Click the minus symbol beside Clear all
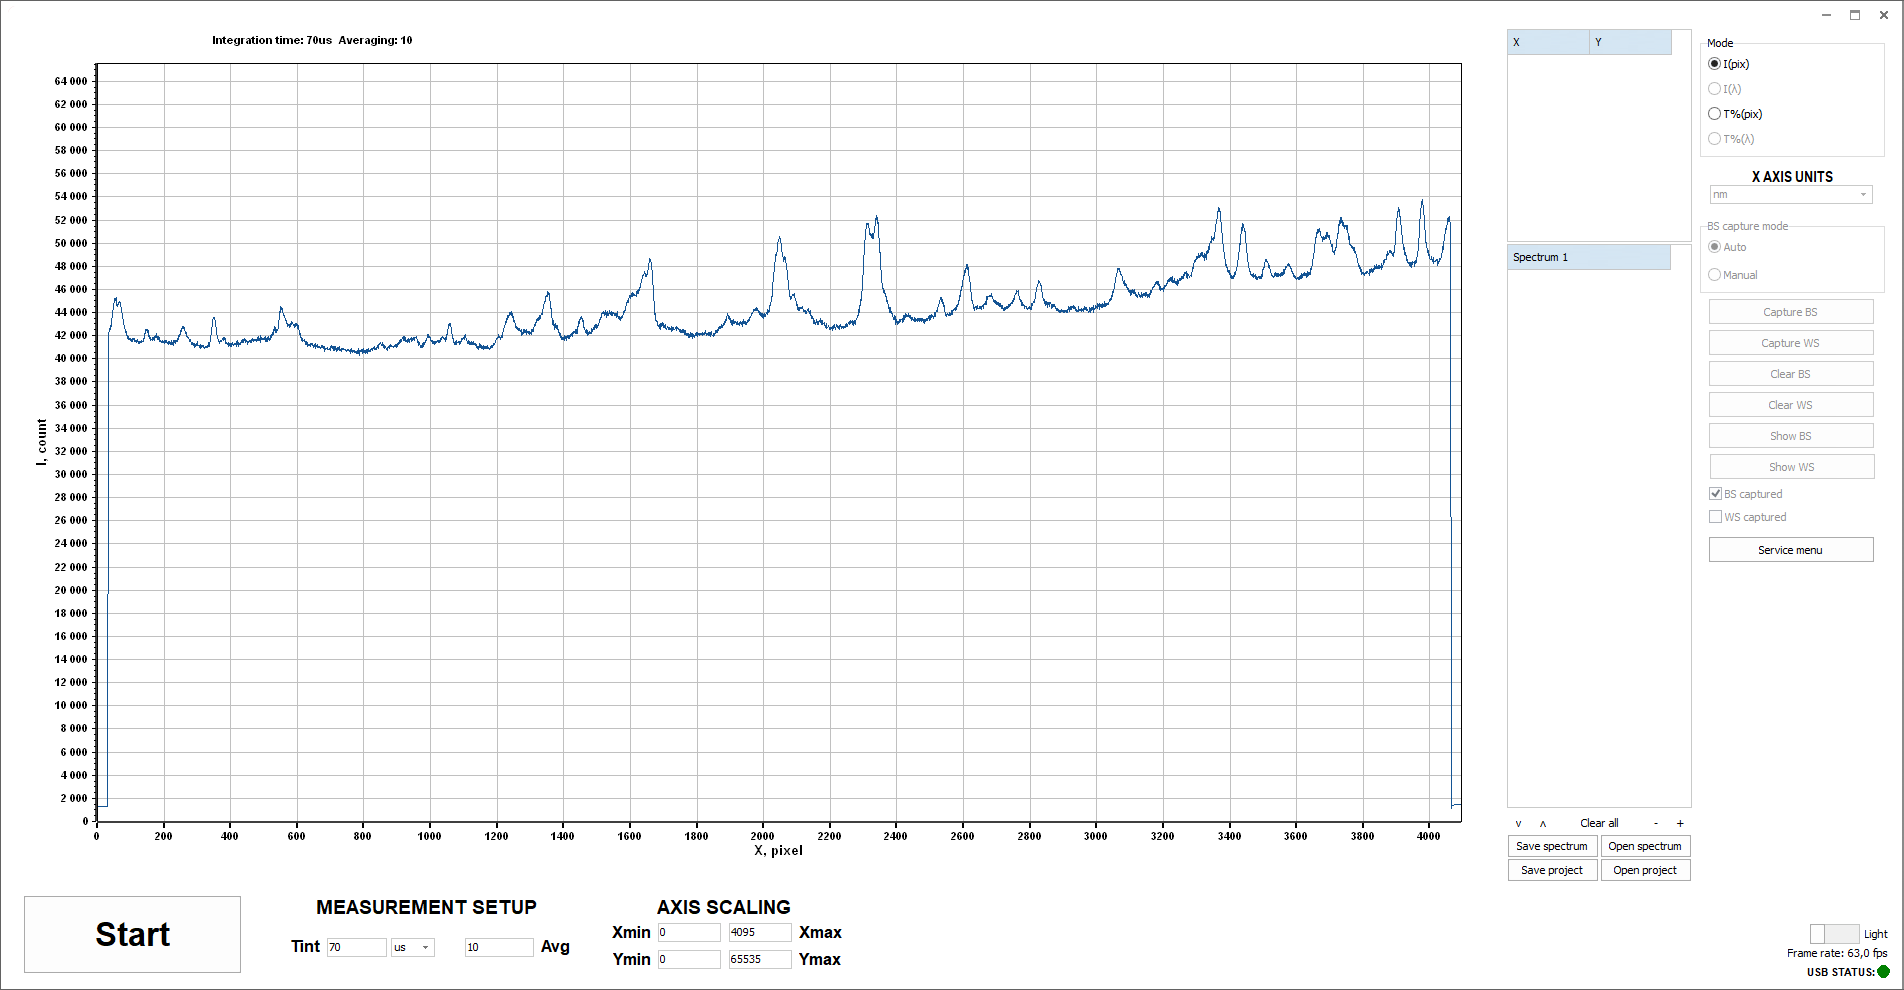 (x=1656, y=824)
